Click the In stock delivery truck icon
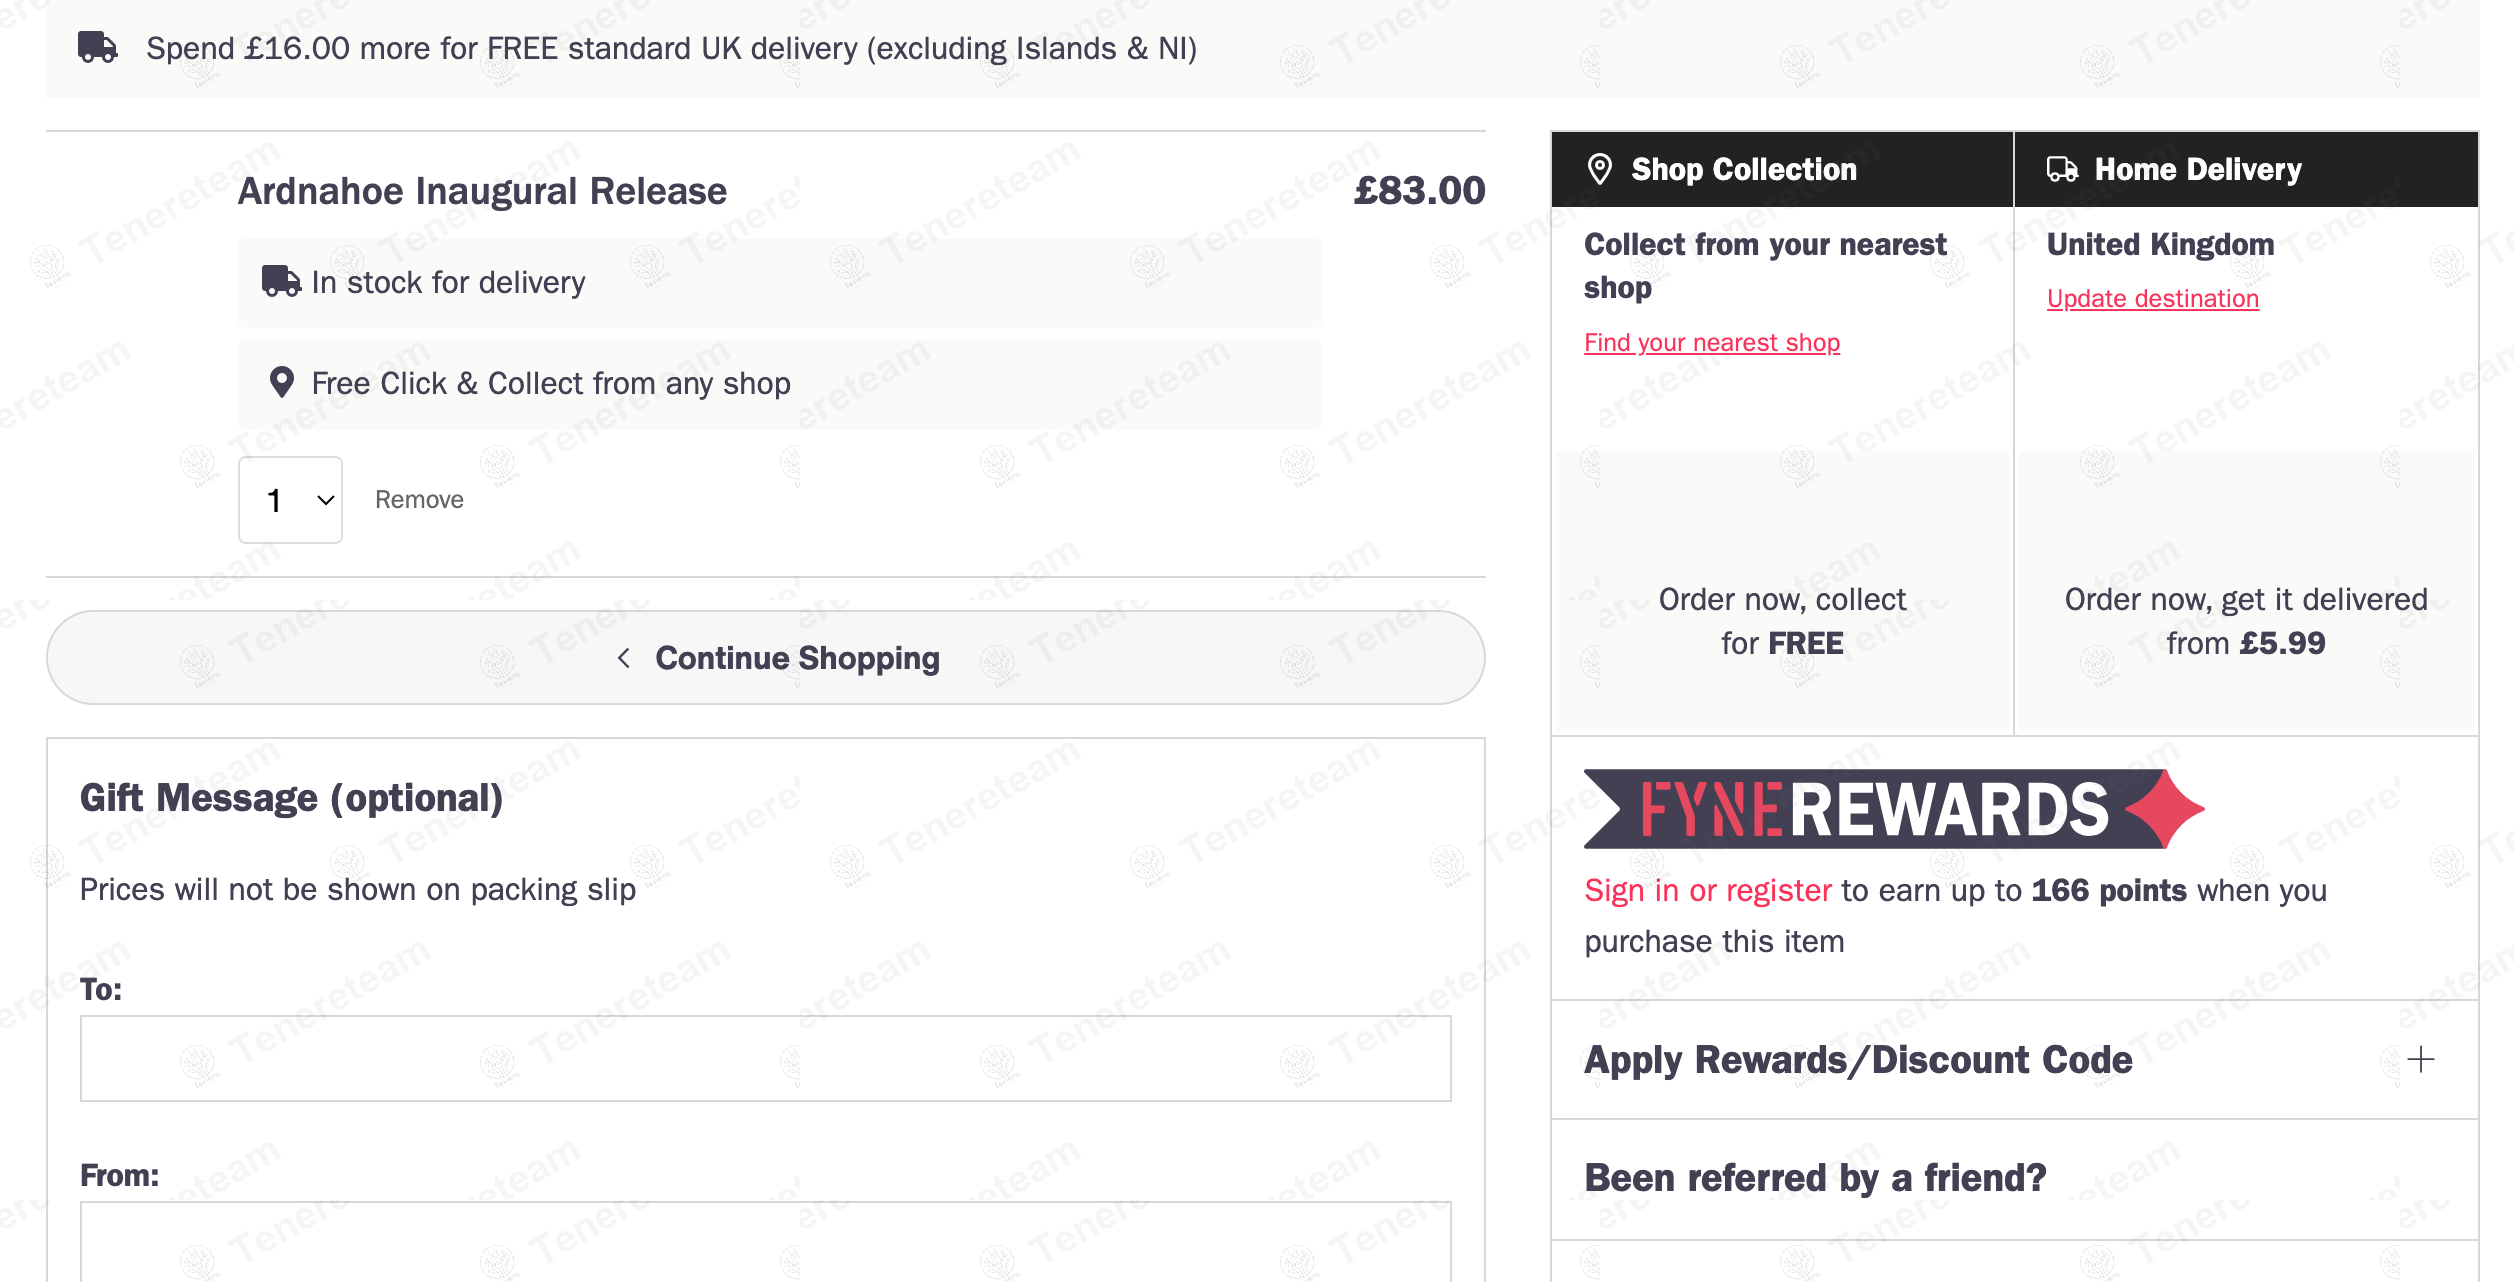 point(281,281)
